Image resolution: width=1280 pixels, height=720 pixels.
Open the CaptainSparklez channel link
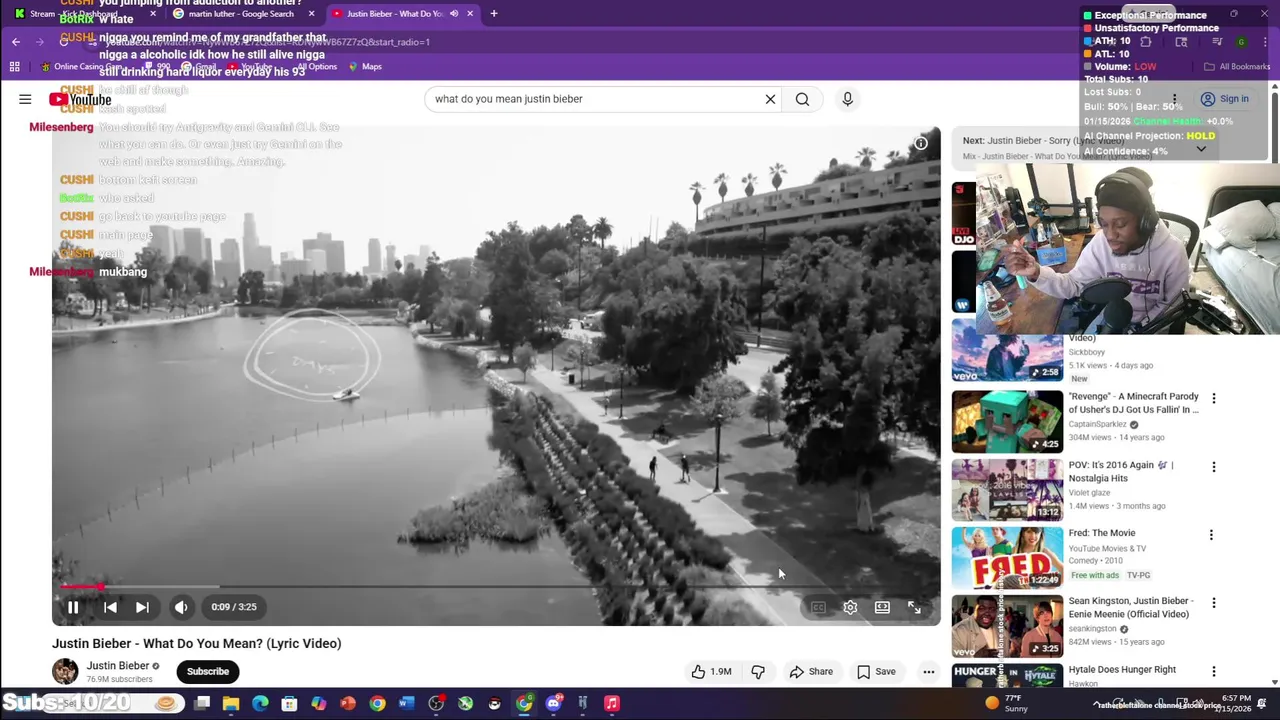point(1097,425)
